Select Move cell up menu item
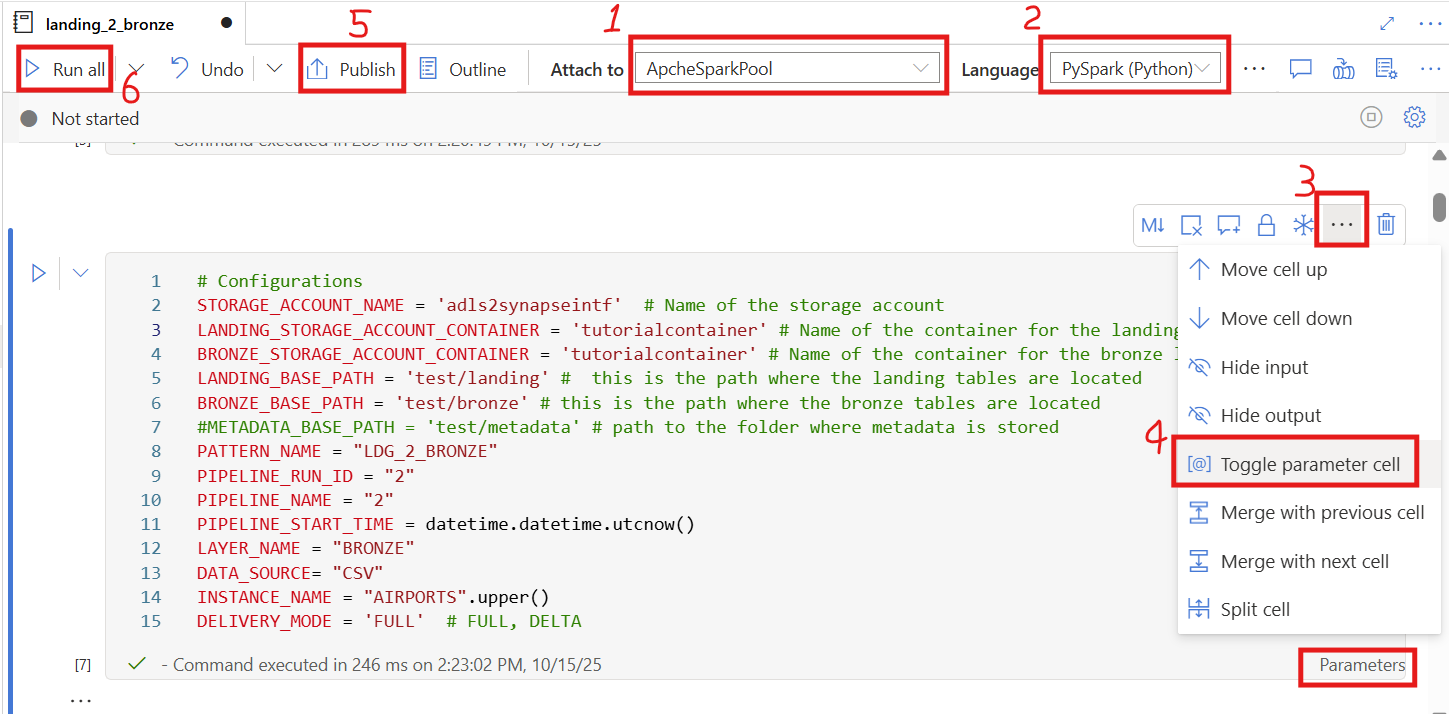Viewport: 1449px width, 714px height. (1273, 270)
